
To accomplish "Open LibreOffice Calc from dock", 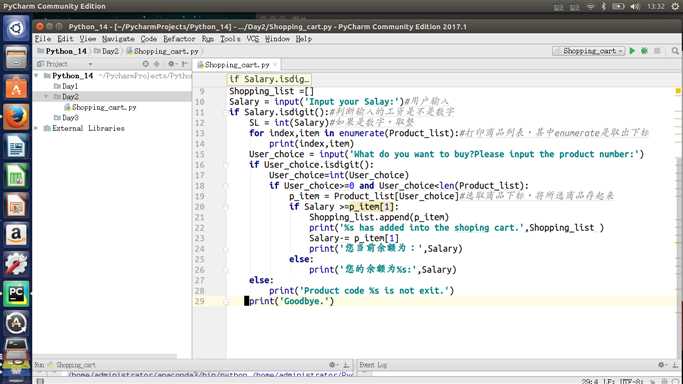I will pos(16,176).
